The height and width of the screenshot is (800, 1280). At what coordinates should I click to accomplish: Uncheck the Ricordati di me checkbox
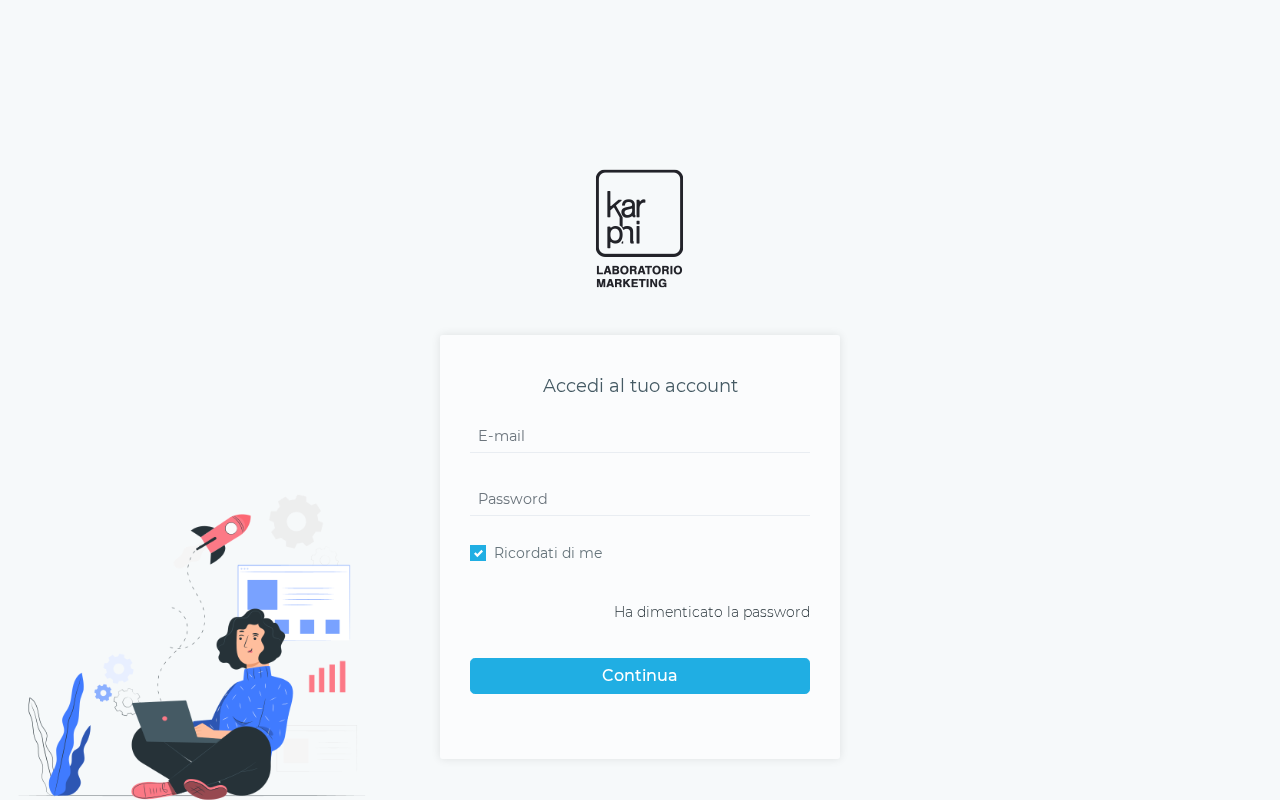pyautogui.click(x=478, y=553)
